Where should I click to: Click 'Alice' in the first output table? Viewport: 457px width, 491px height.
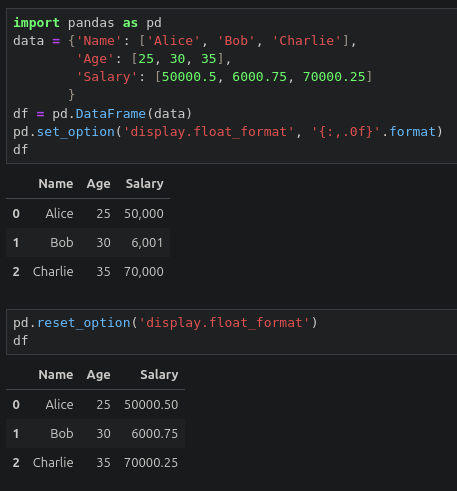click(59, 214)
